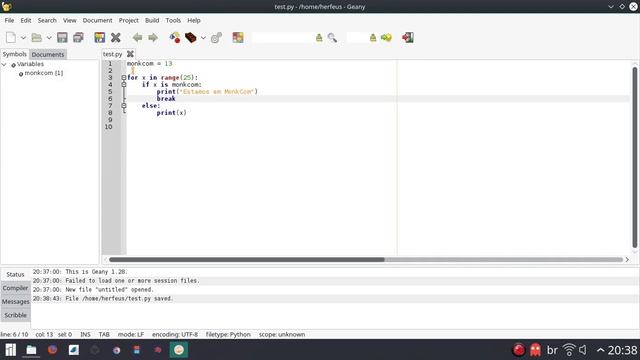This screenshot has height=360, width=640.
Task: Click into the goto-line number field
Action: pos(357,38)
